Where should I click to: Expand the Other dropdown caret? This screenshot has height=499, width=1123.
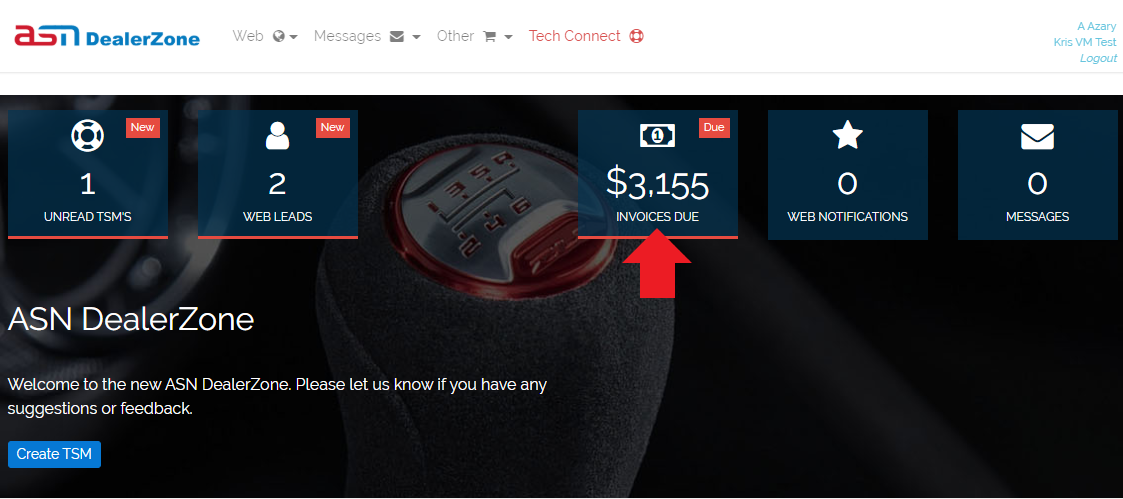pos(509,37)
